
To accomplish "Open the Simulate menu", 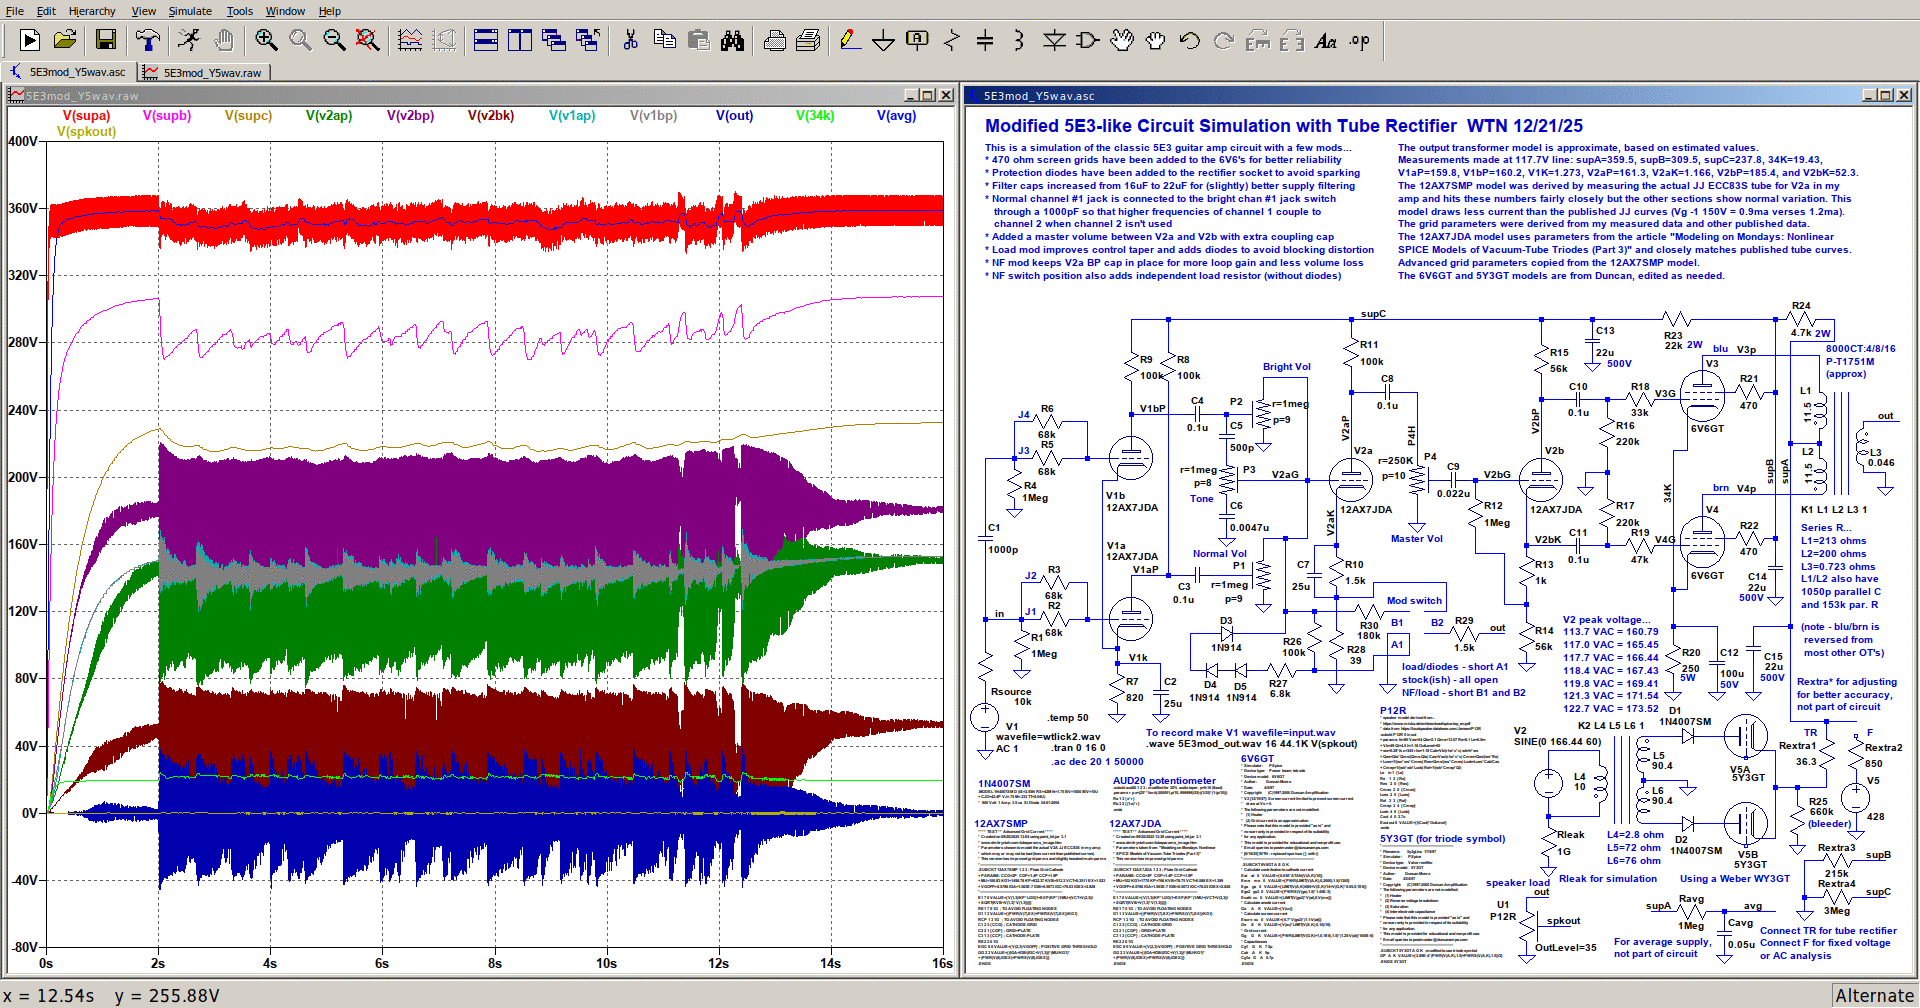I will click(x=190, y=11).
